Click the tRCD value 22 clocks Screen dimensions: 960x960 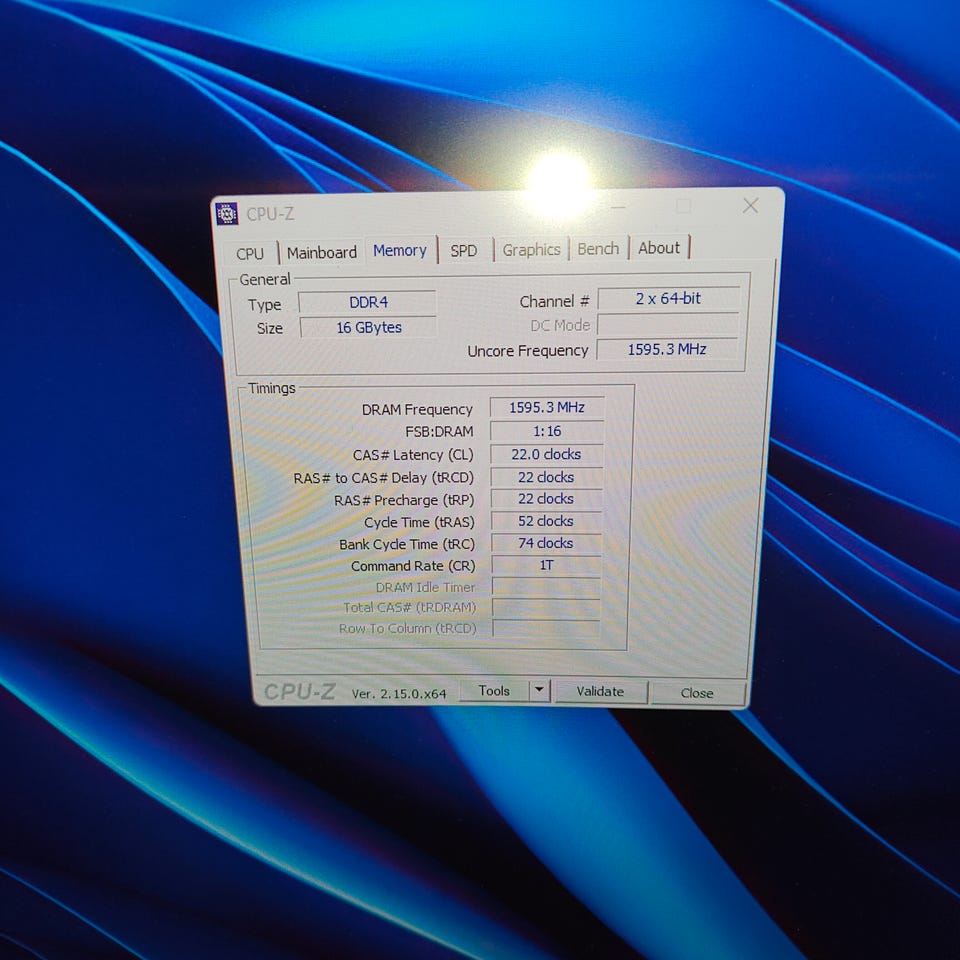[x=547, y=477]
